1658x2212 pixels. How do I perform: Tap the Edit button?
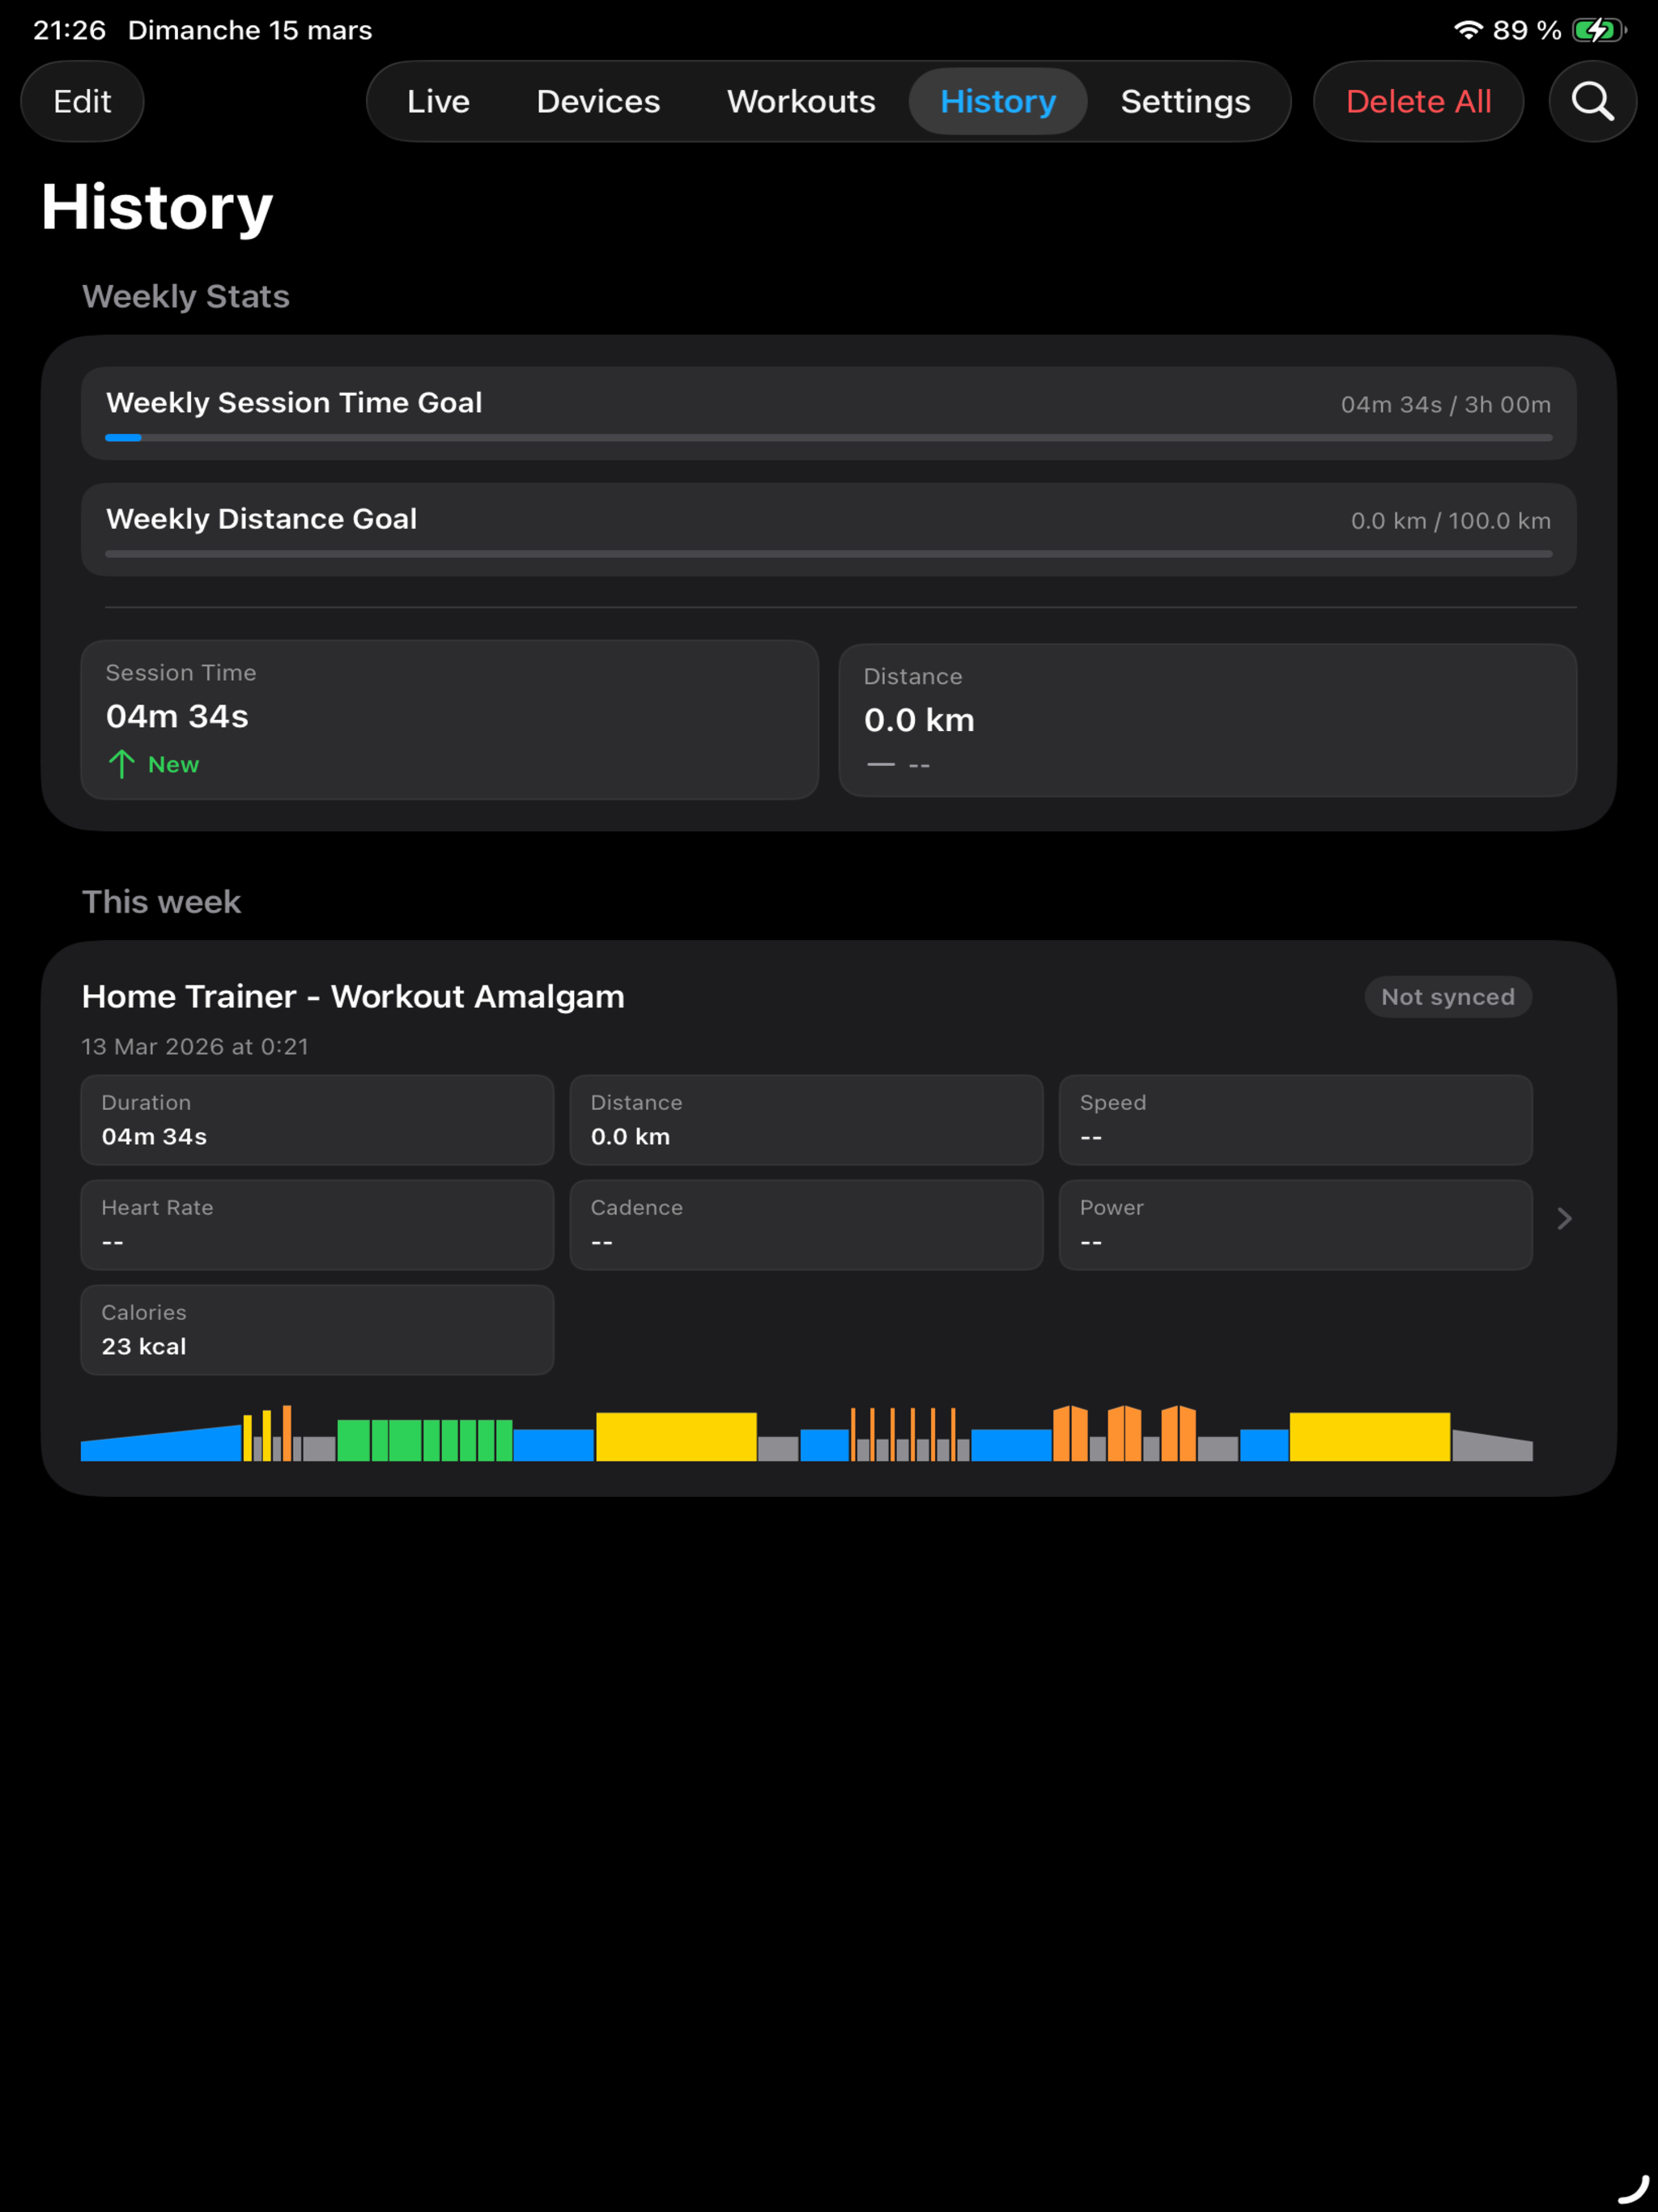pos(82,101)
